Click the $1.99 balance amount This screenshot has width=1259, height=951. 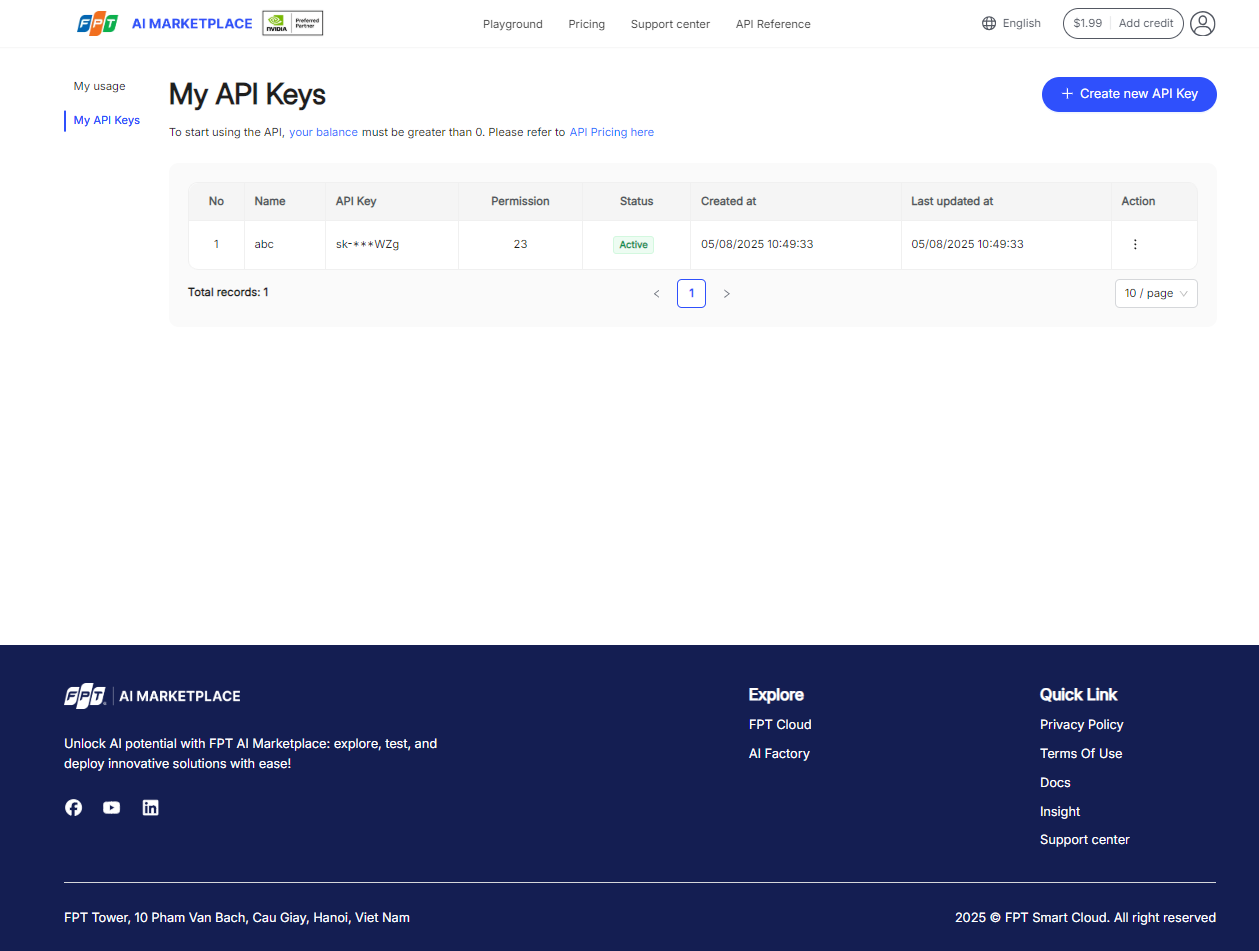coord(1088,23)
